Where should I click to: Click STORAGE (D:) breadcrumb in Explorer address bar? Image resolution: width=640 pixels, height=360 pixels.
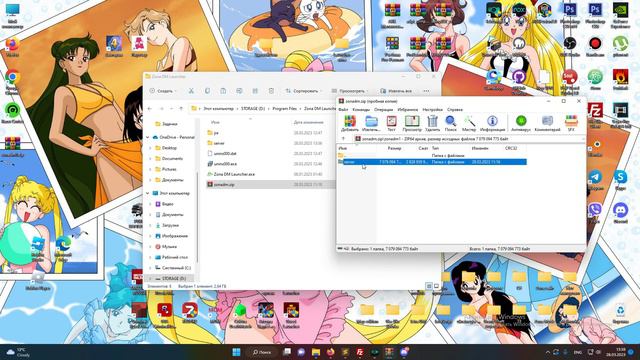pos(253,109)
